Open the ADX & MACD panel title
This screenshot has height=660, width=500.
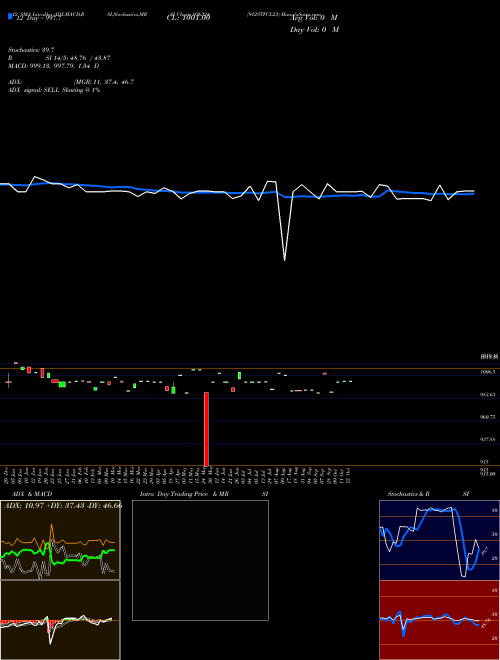point(32,494)
